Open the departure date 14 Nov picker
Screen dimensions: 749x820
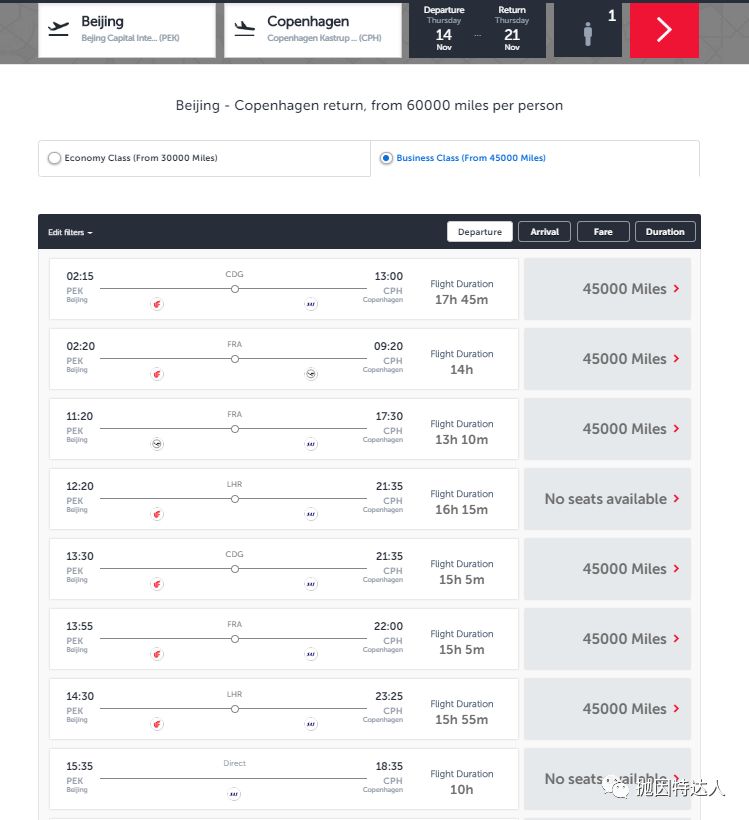444,29
